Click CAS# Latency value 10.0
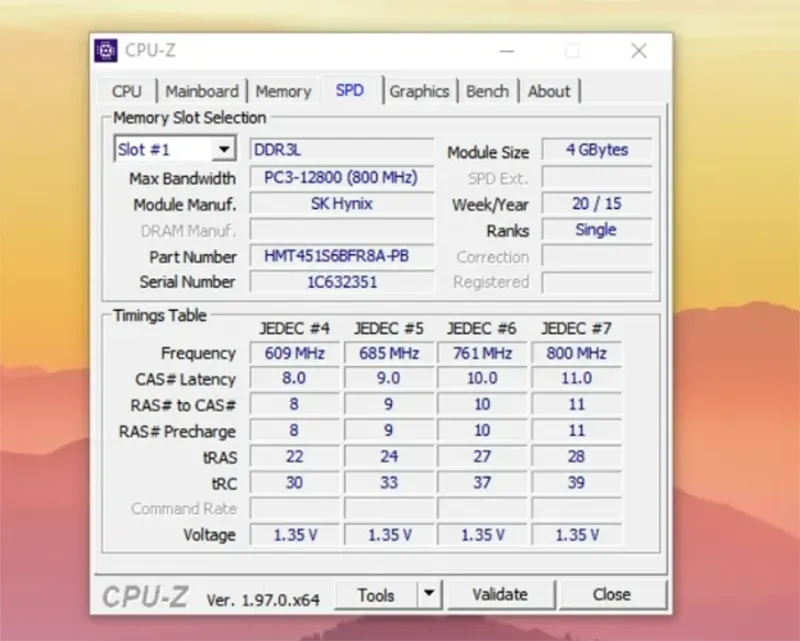 point(483,378)
